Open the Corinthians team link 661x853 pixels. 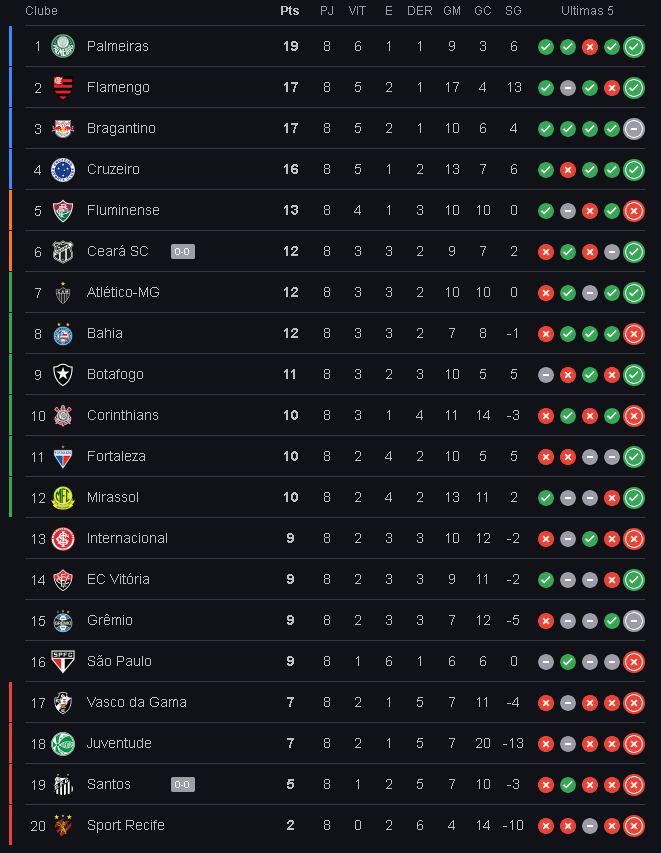123,416
